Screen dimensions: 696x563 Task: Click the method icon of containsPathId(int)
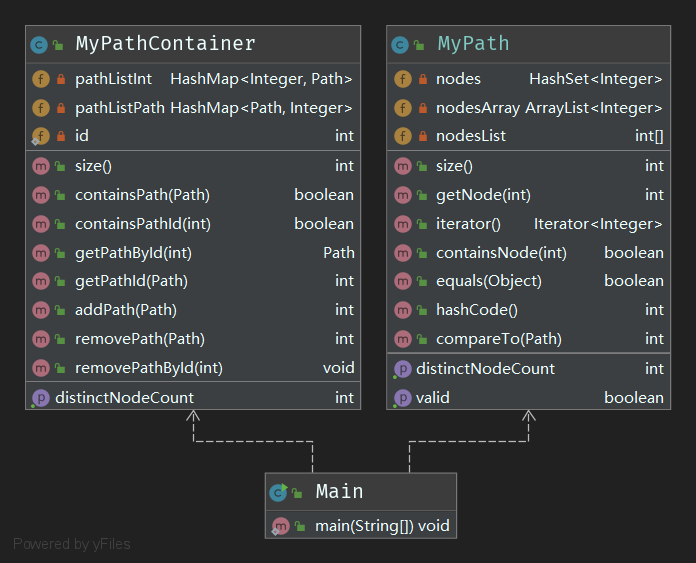pos(41,224)
